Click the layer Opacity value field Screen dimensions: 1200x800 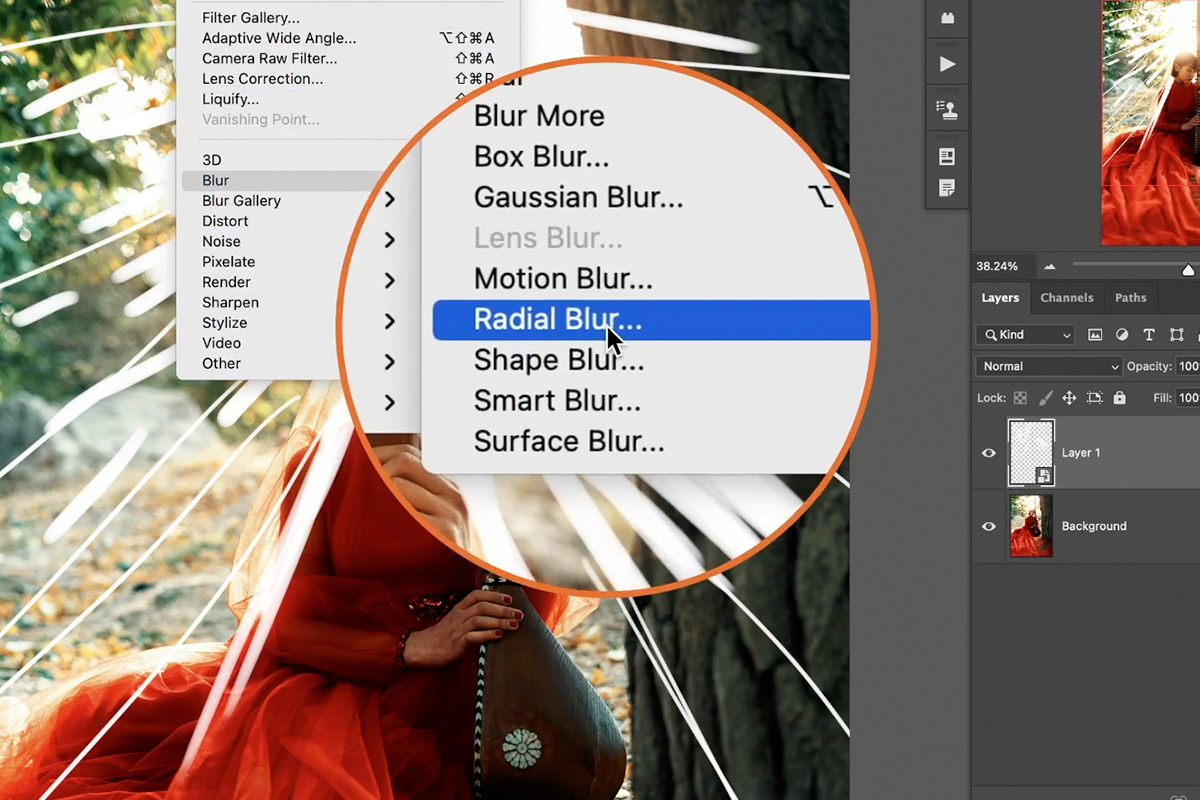pyautogui.click(x=1188, y=366)
